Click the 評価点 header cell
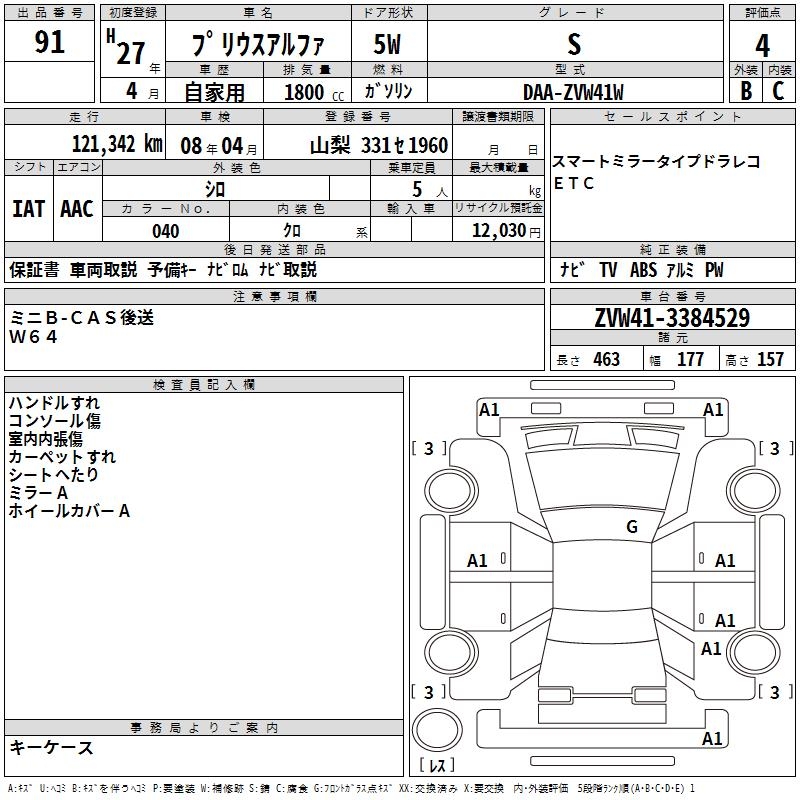This screenshot has height=800, width=800. coord(762,12)
